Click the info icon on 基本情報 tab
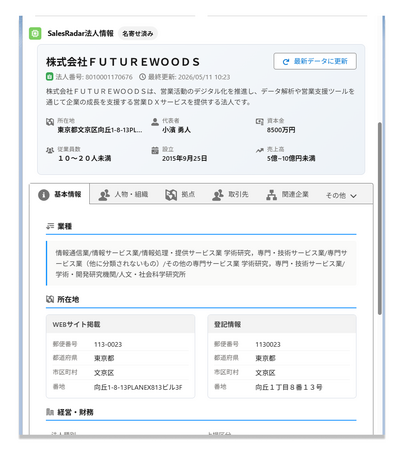Viewport: 404px width, 450px height. 44,195
